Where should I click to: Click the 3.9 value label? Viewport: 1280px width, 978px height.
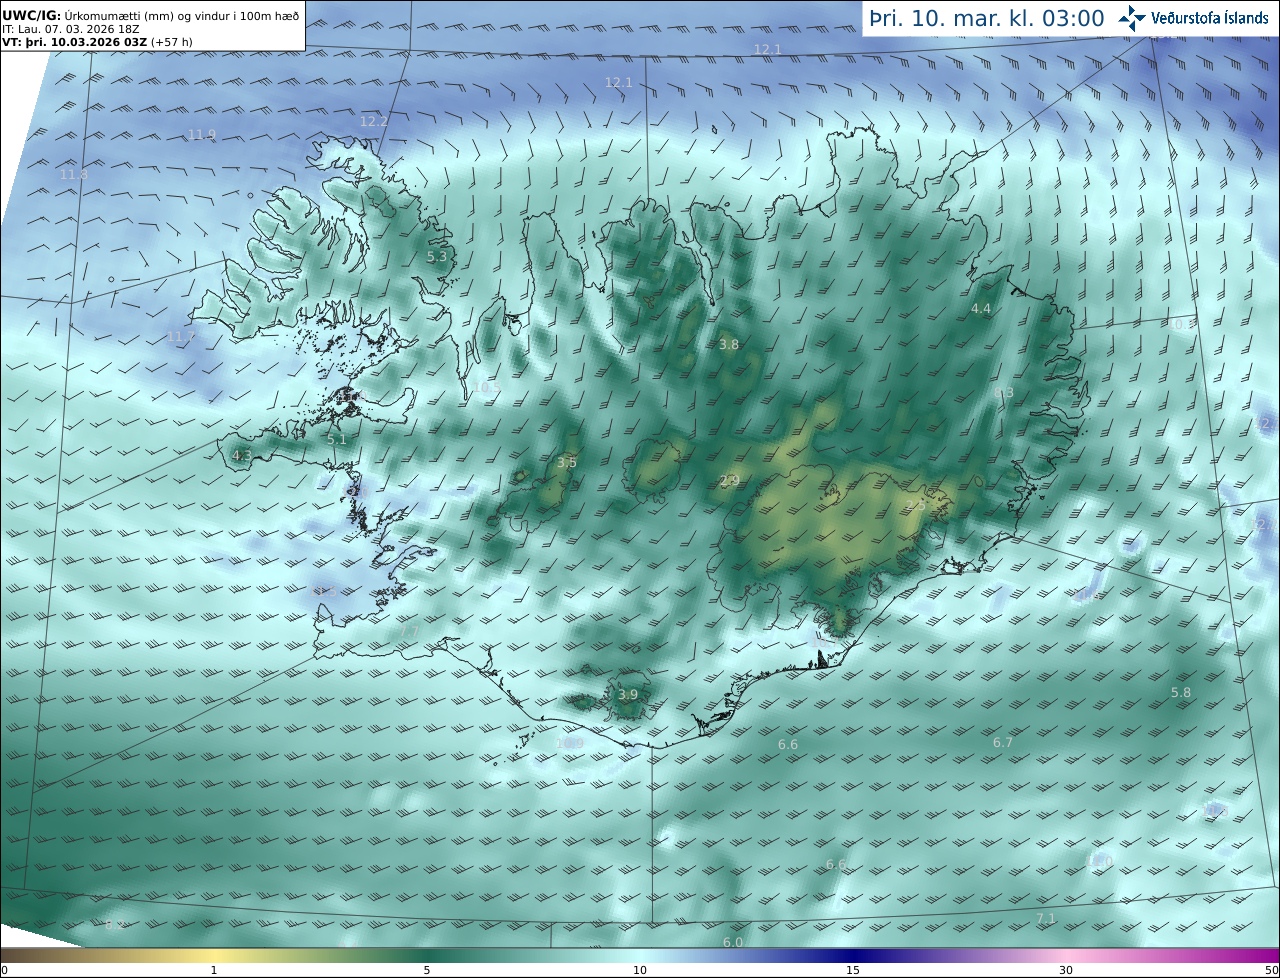pyautogui.click(x=627, y=694)
